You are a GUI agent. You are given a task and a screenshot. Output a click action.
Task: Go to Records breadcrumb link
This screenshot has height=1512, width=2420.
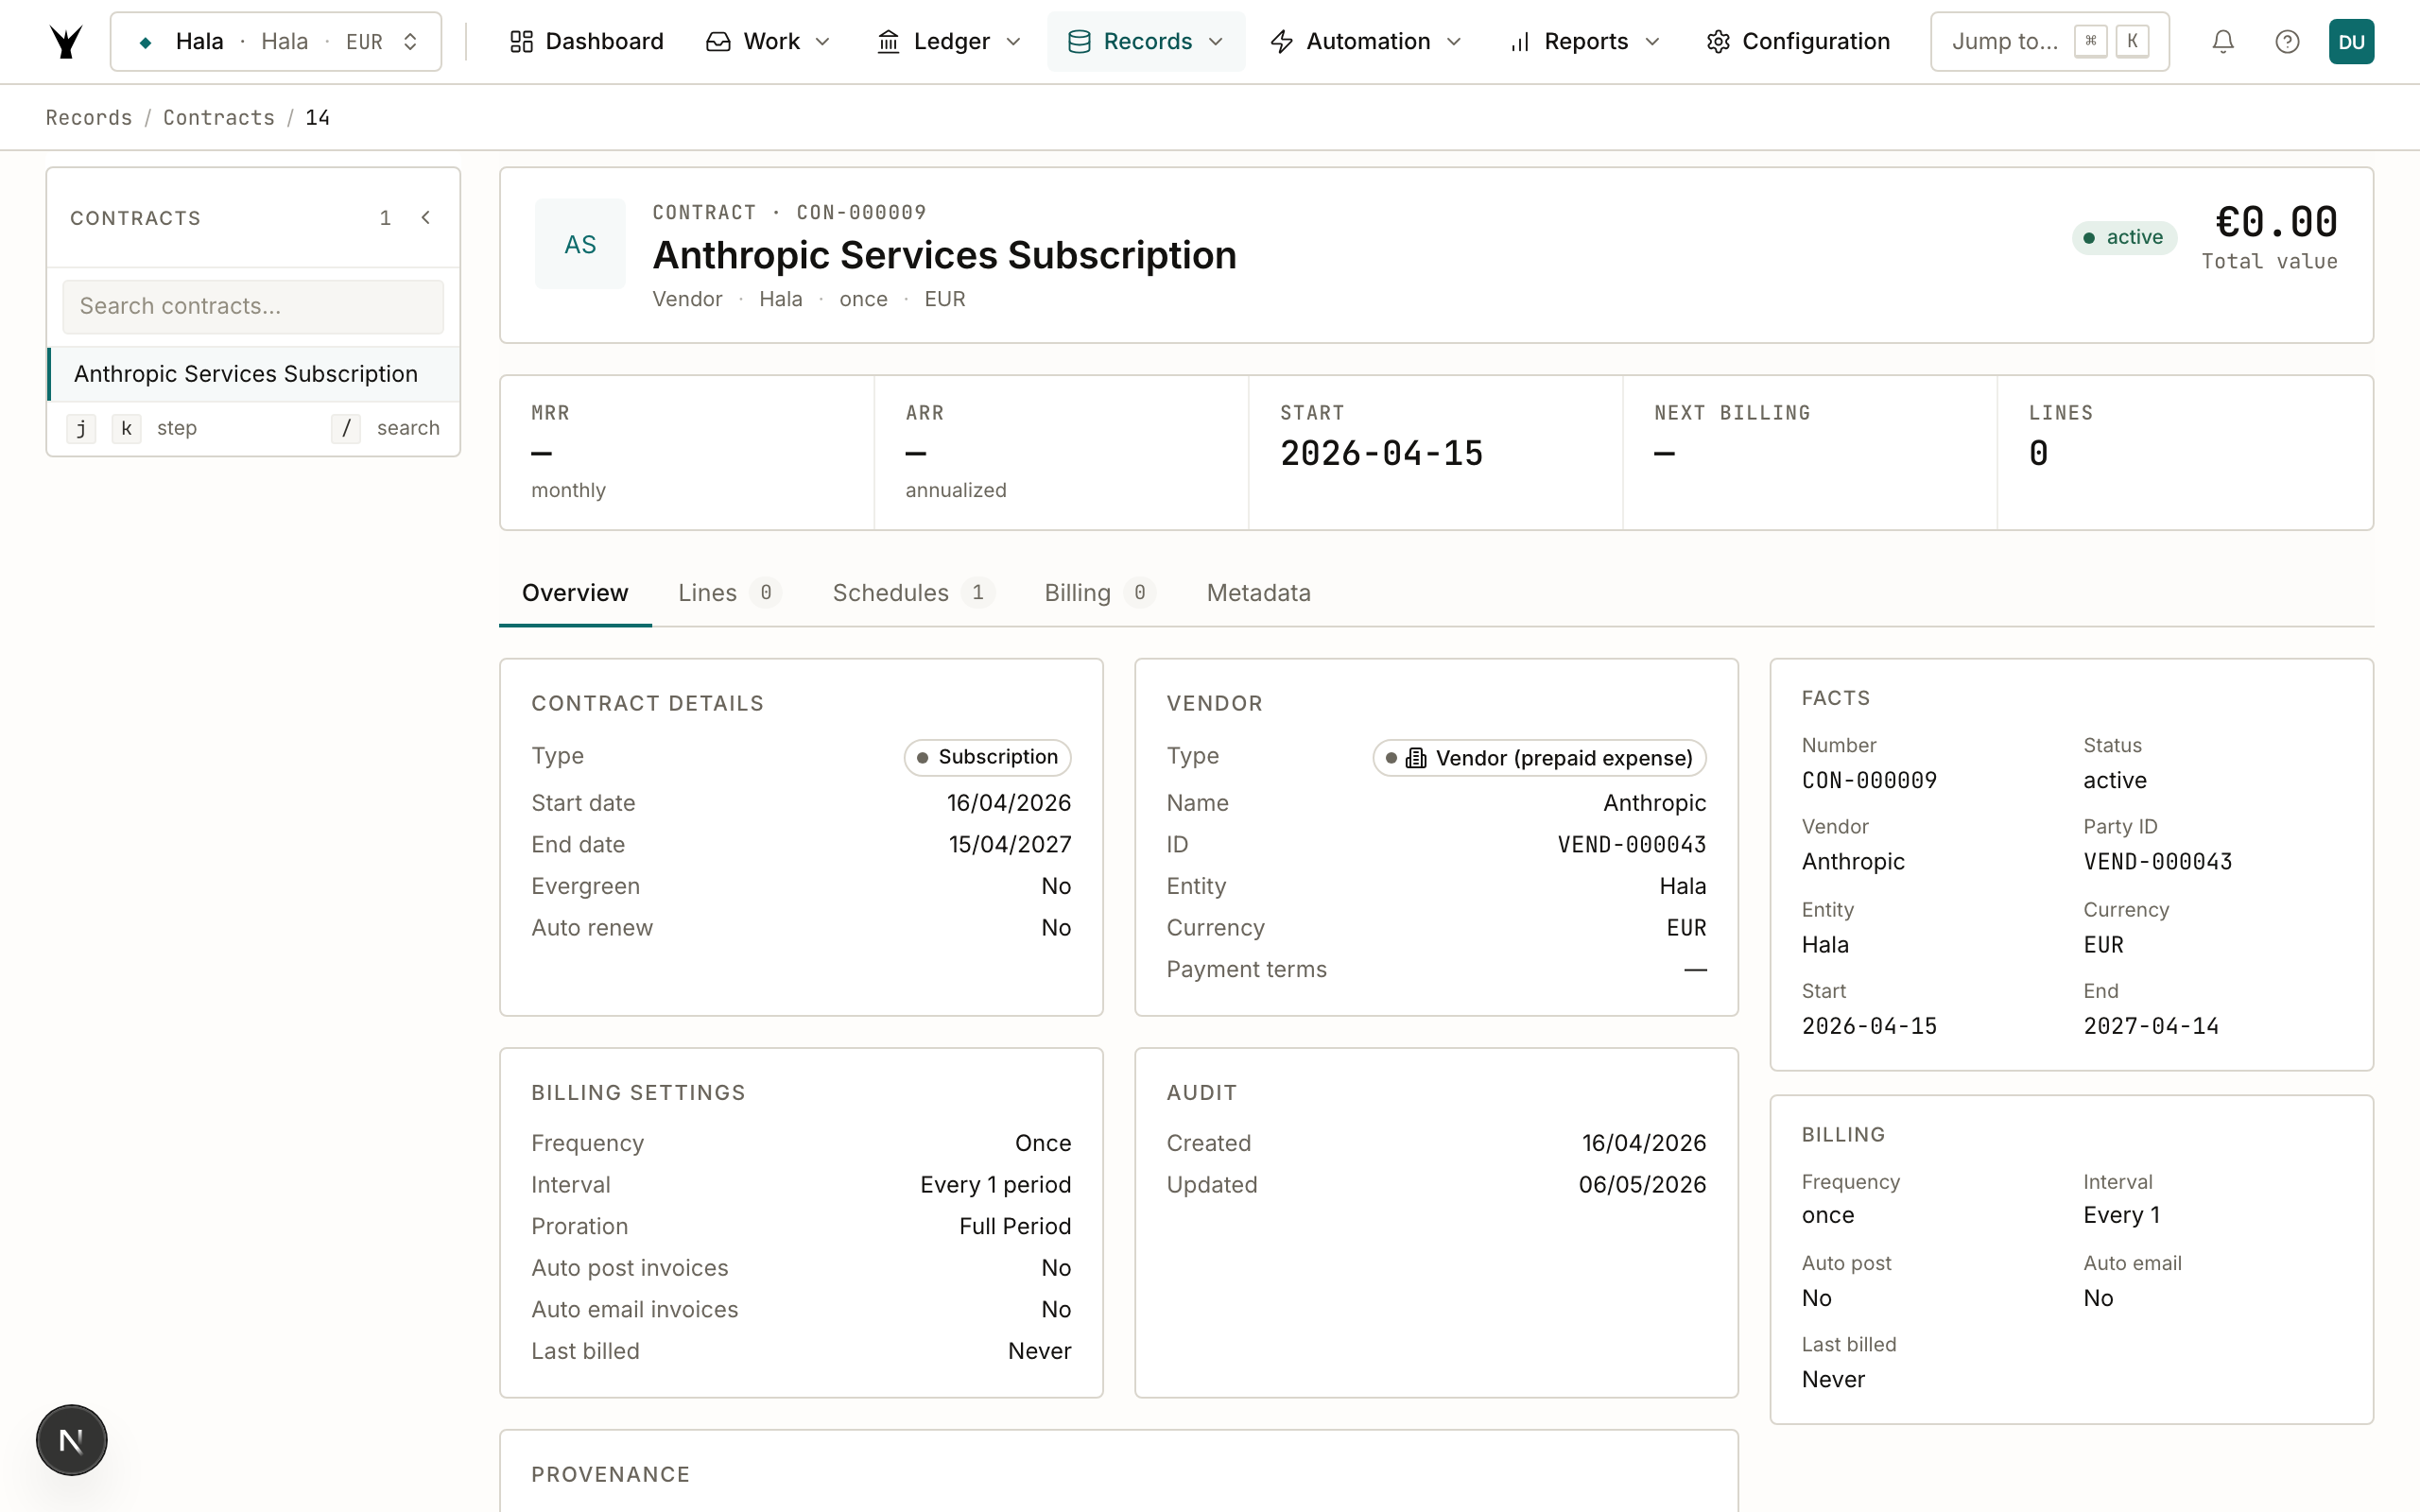click(x=89, y=117)
